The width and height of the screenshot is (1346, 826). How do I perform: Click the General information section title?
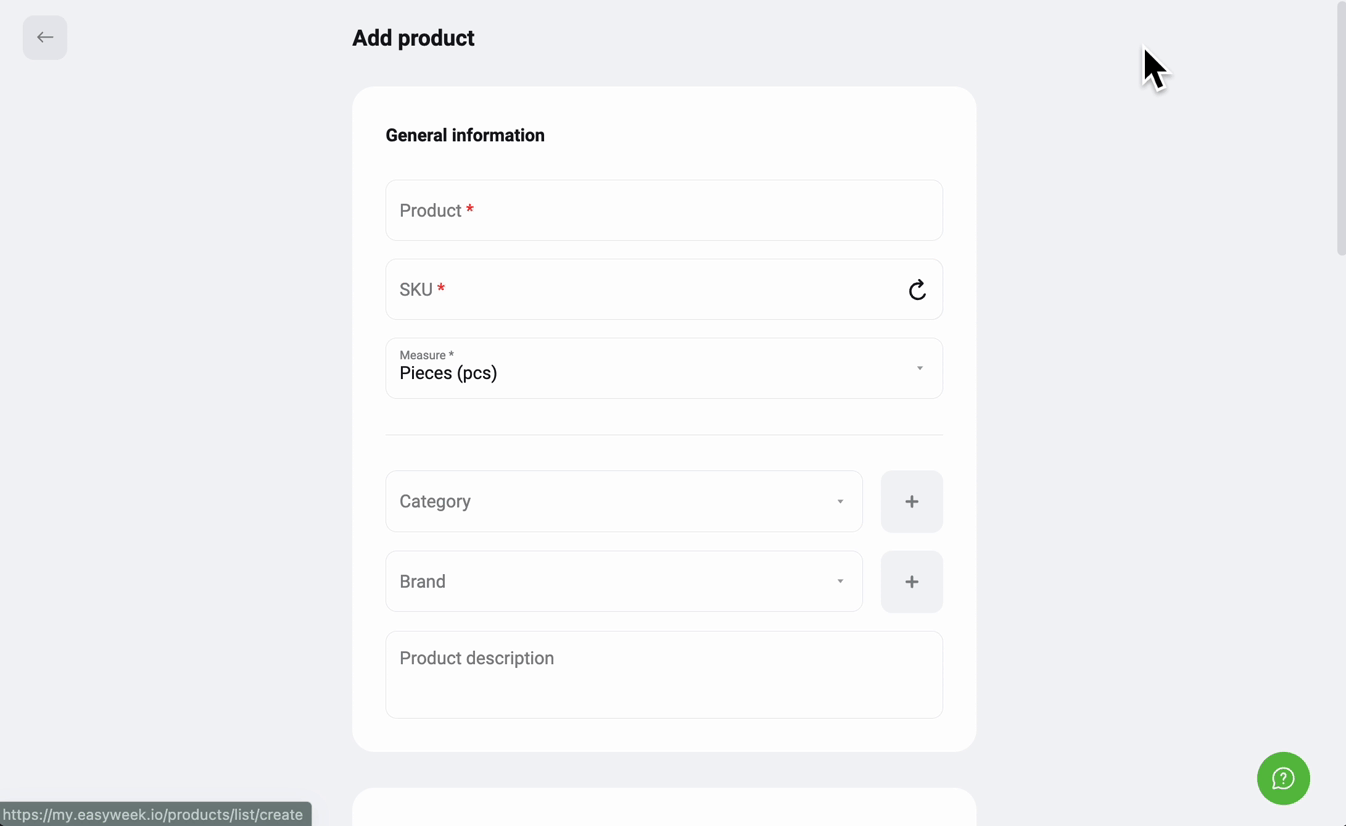point(465,135)
